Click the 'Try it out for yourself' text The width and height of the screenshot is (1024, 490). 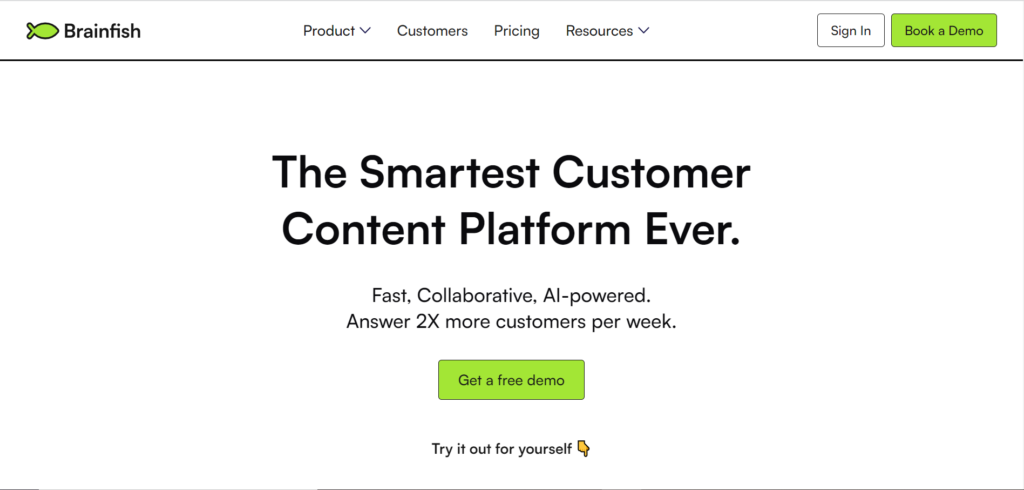[x=502, y=449]
